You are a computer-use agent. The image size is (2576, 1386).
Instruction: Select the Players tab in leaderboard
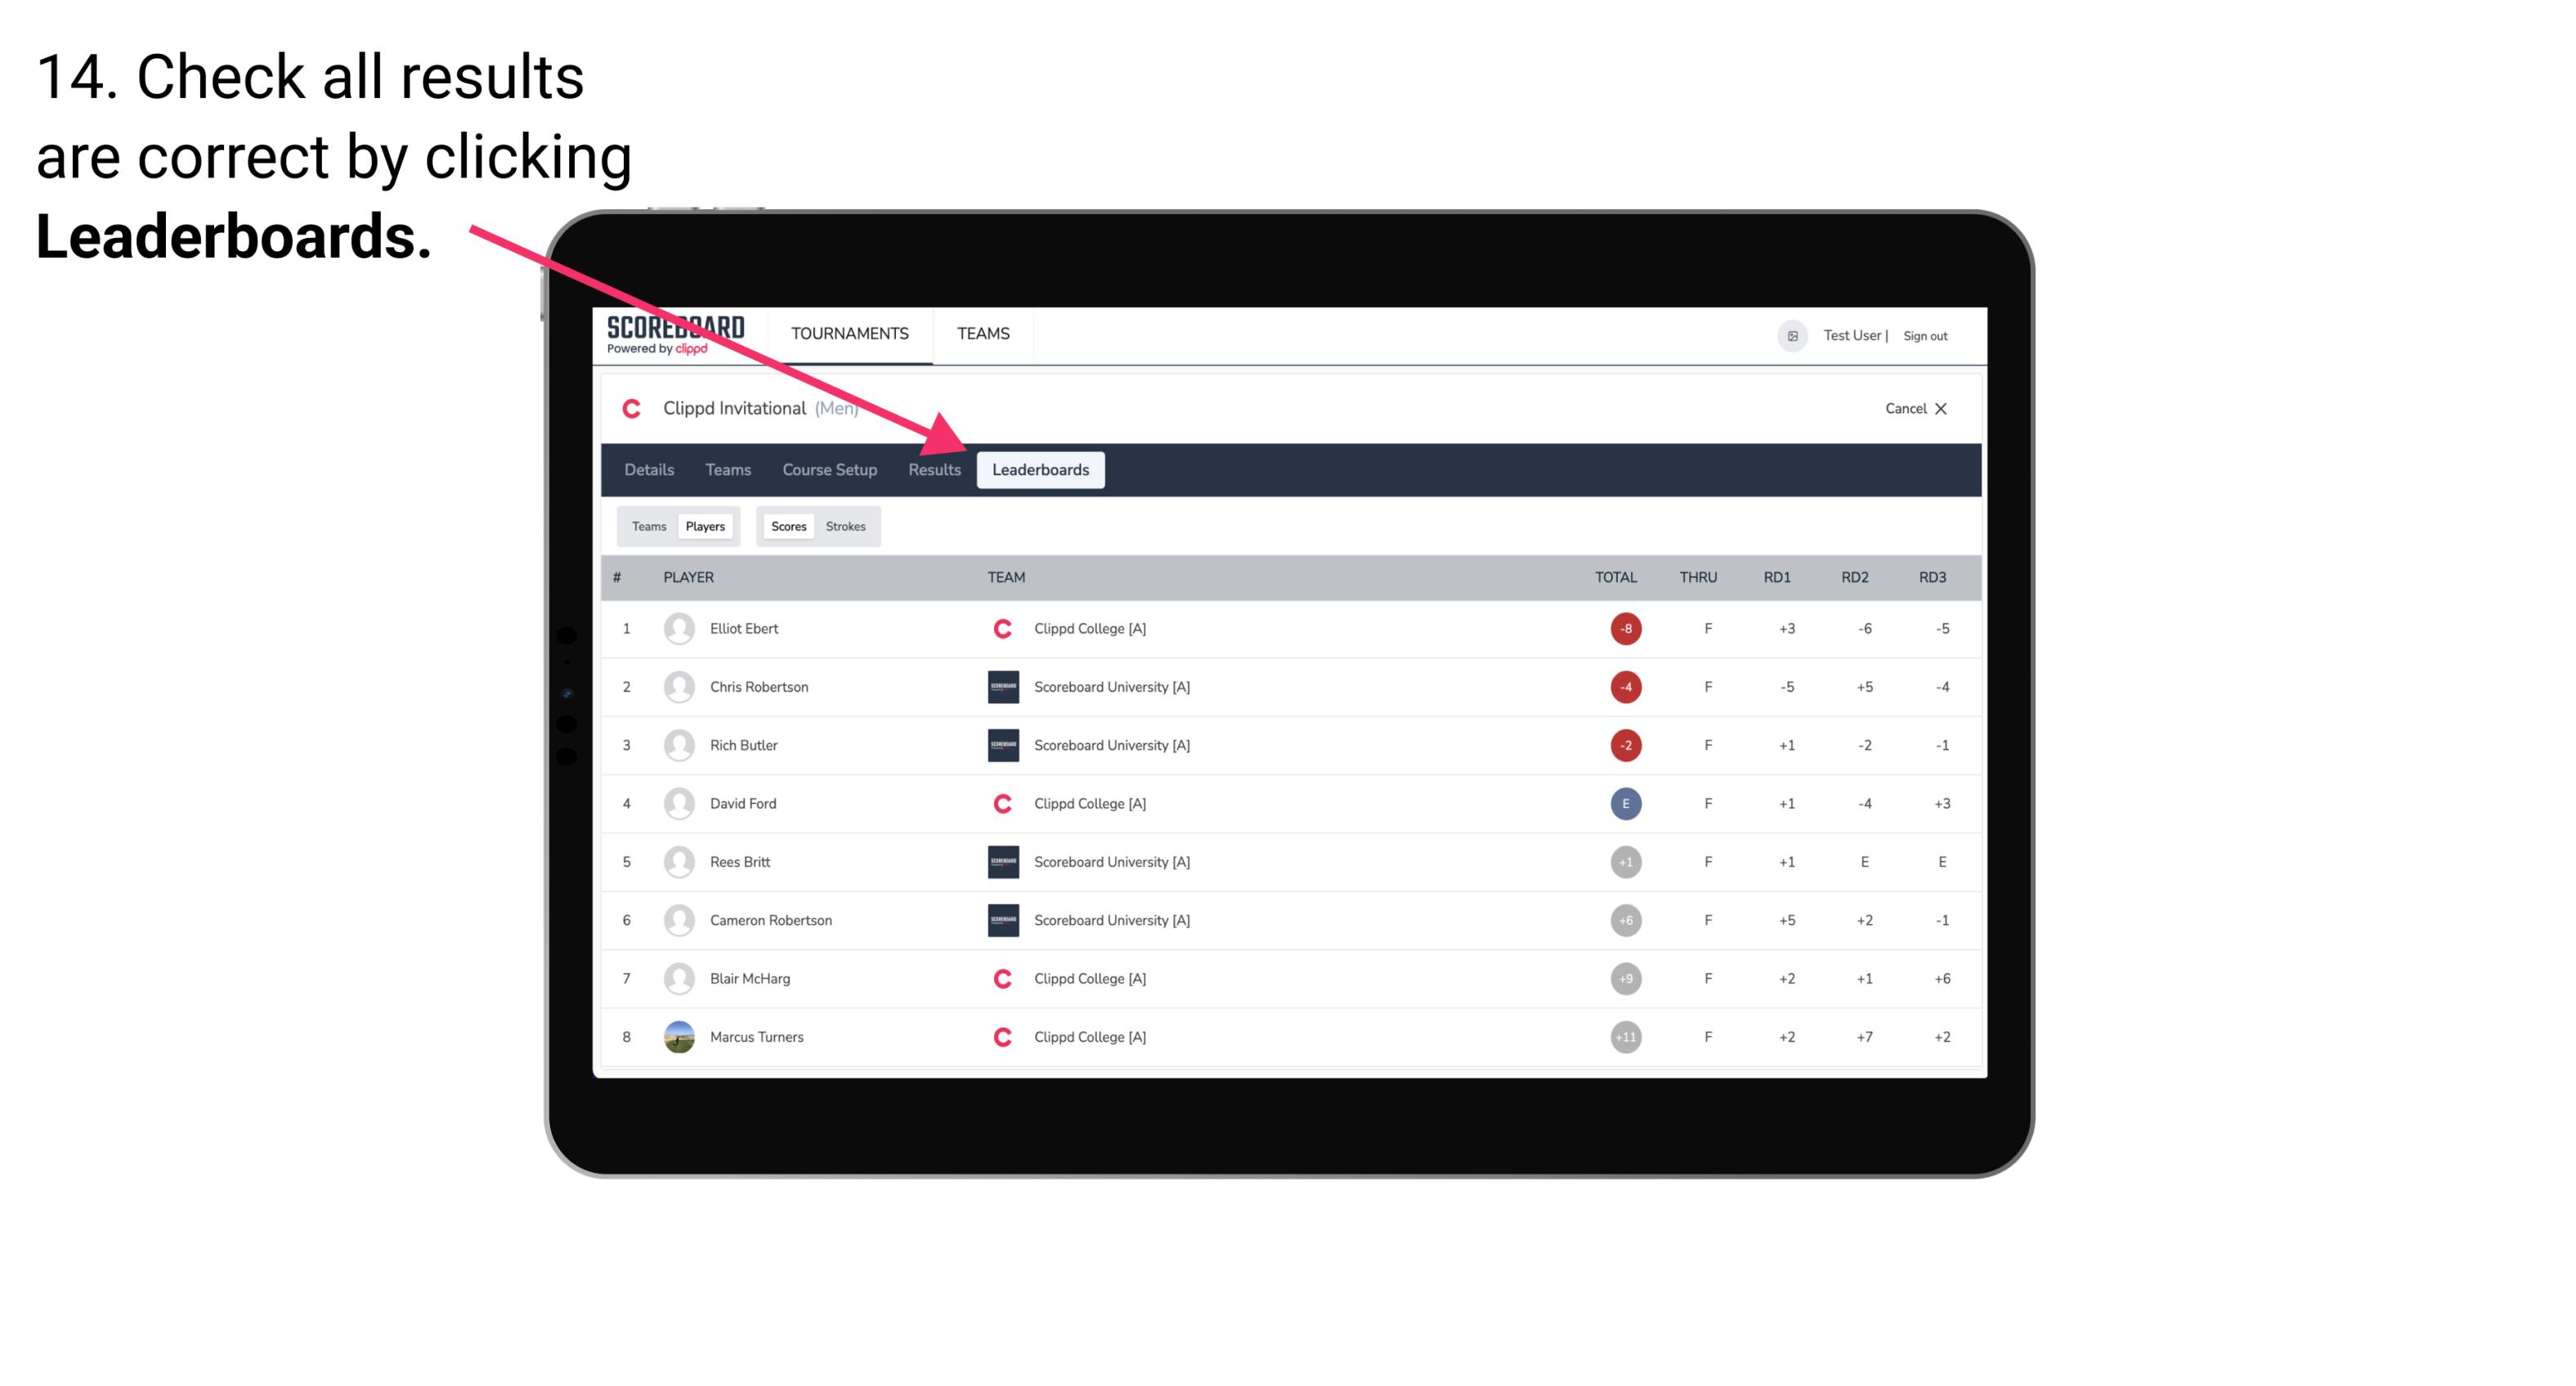(705, 526)
